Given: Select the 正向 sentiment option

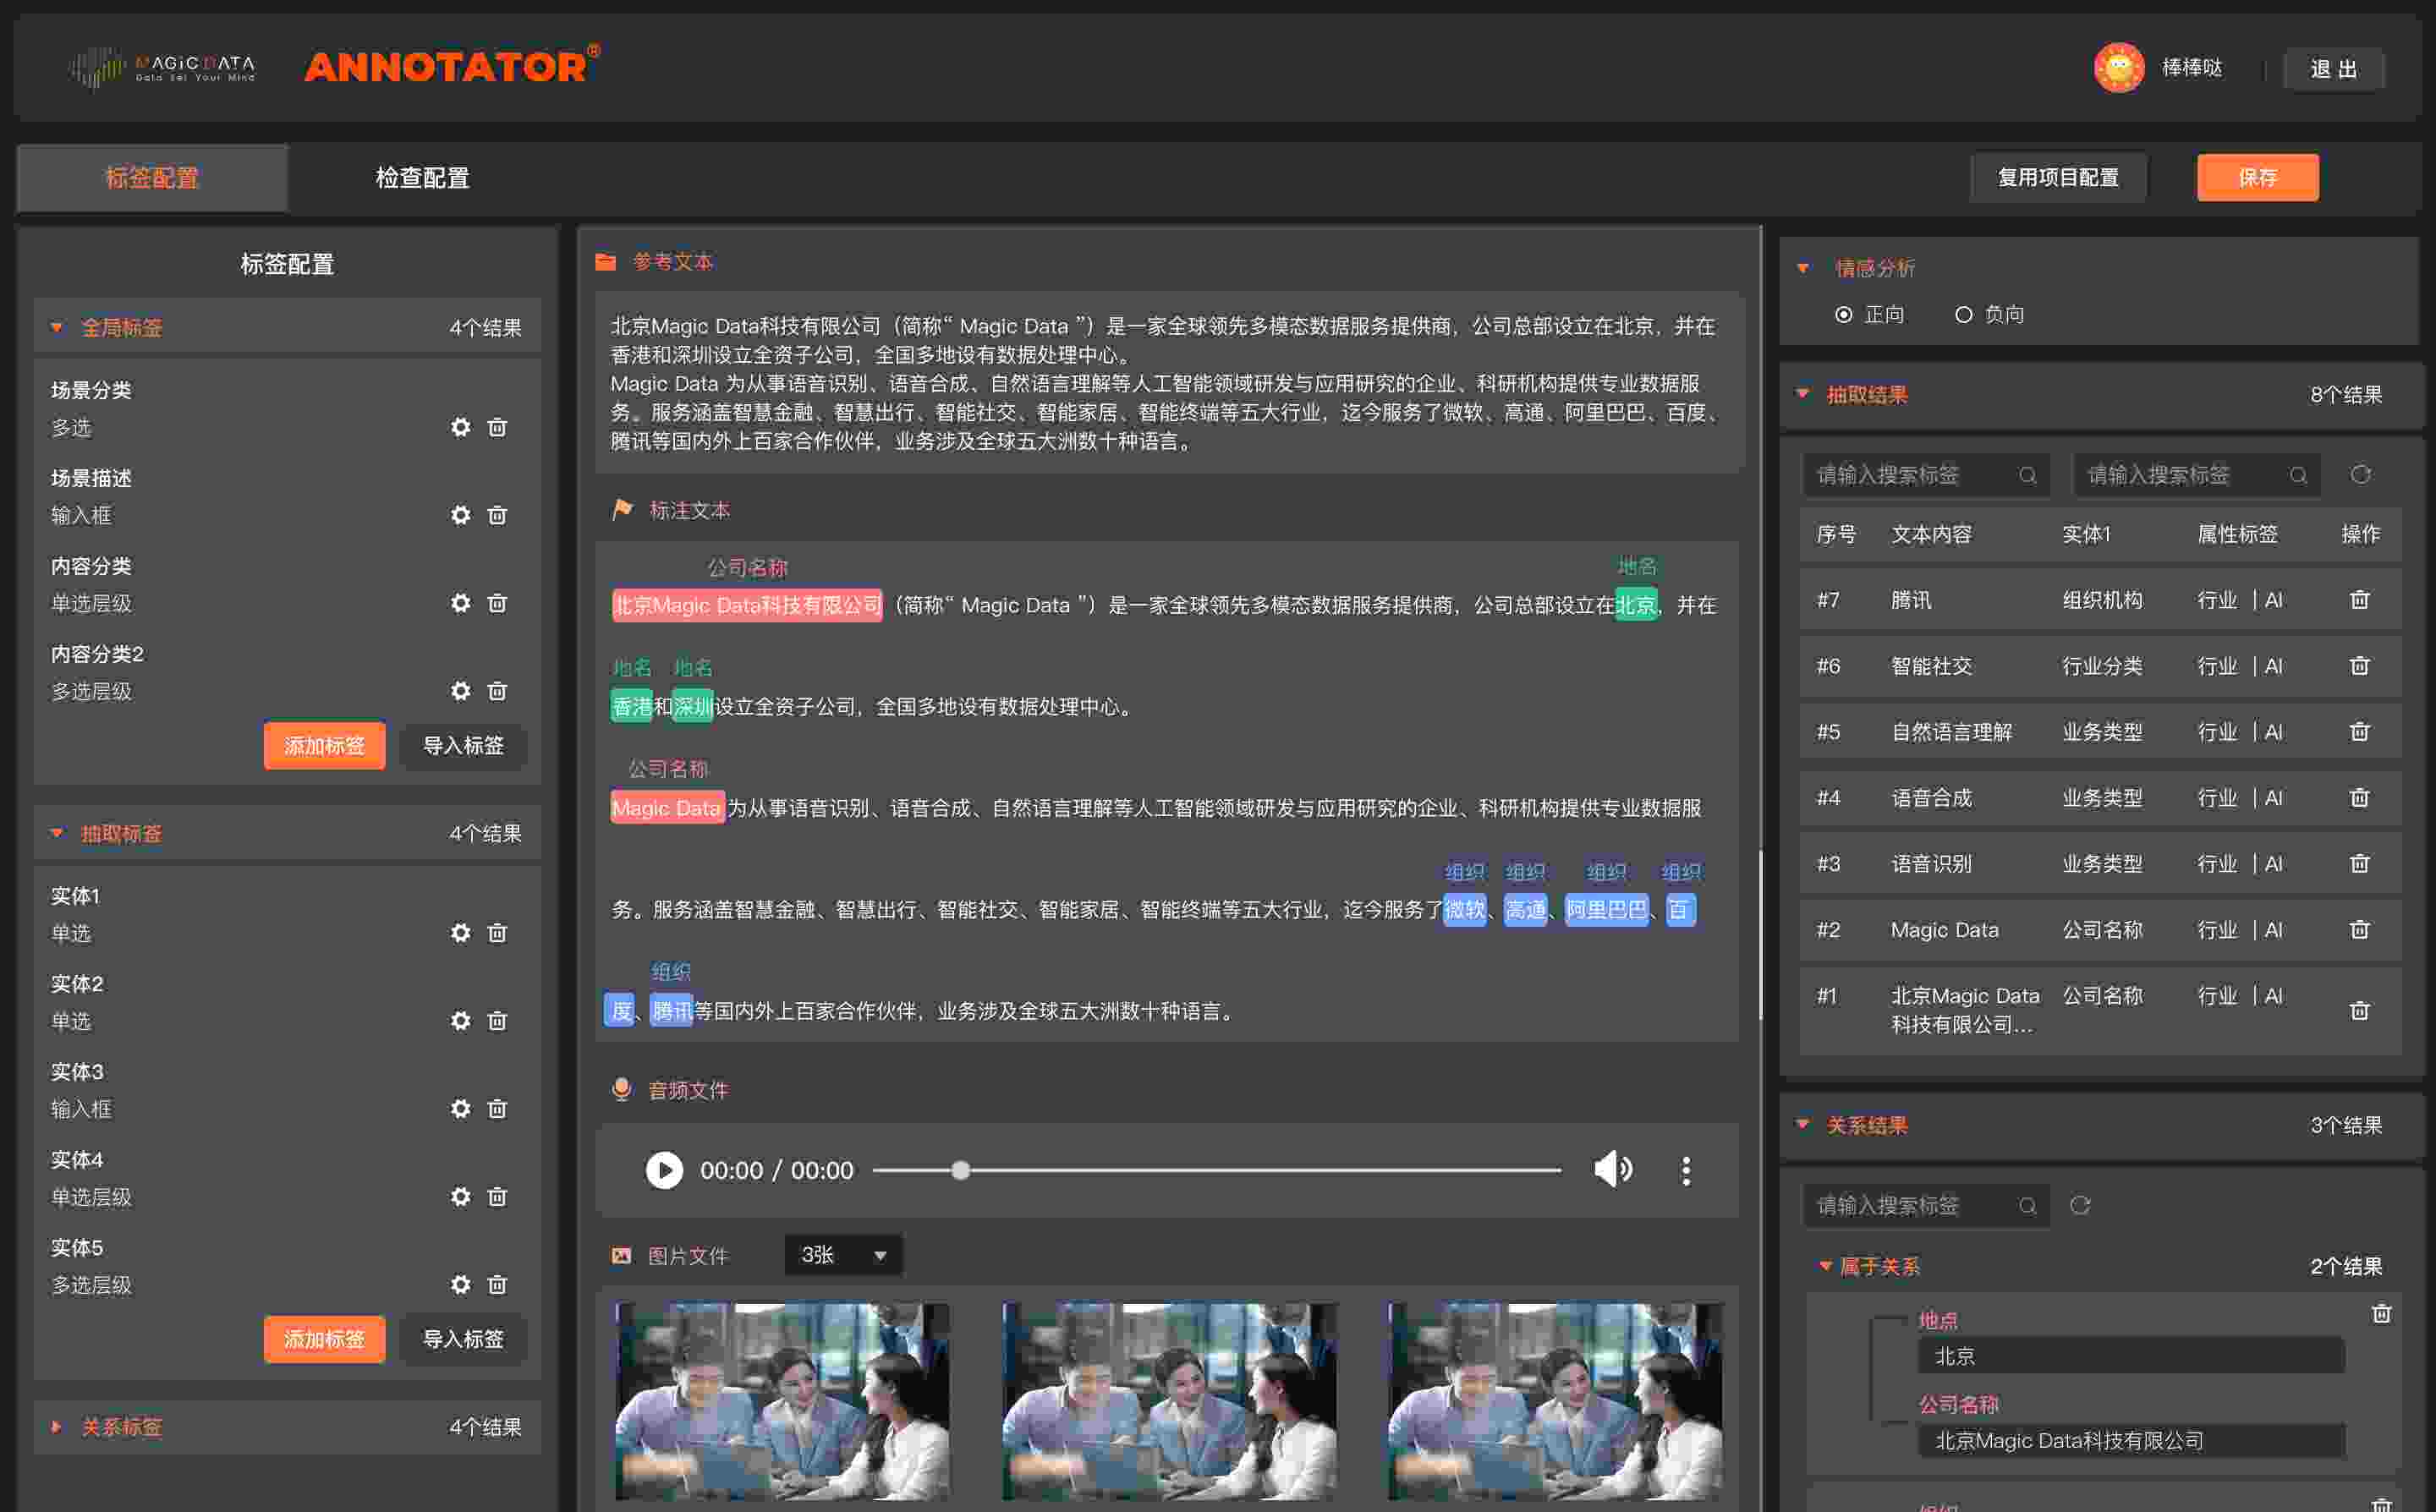Looking at the screenshot, I should coord(1843,314).
